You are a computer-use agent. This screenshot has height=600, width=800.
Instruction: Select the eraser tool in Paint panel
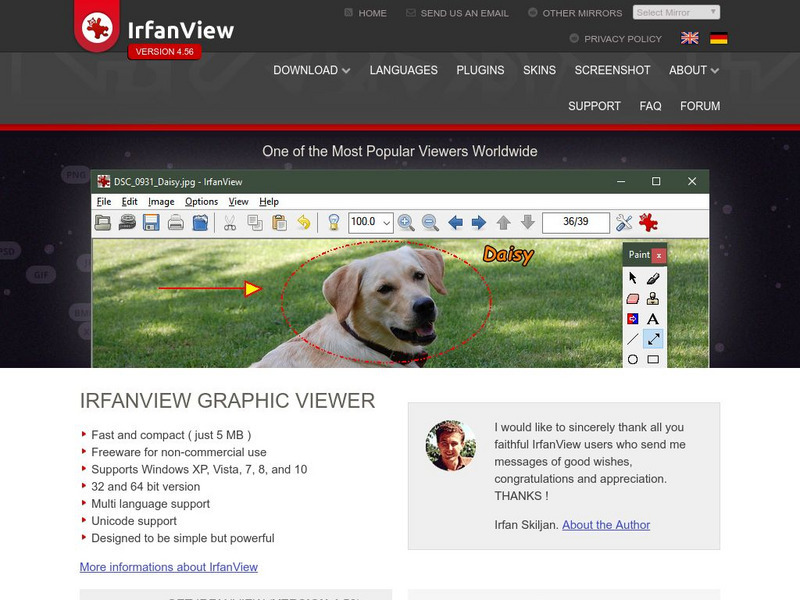coord(633,298)
